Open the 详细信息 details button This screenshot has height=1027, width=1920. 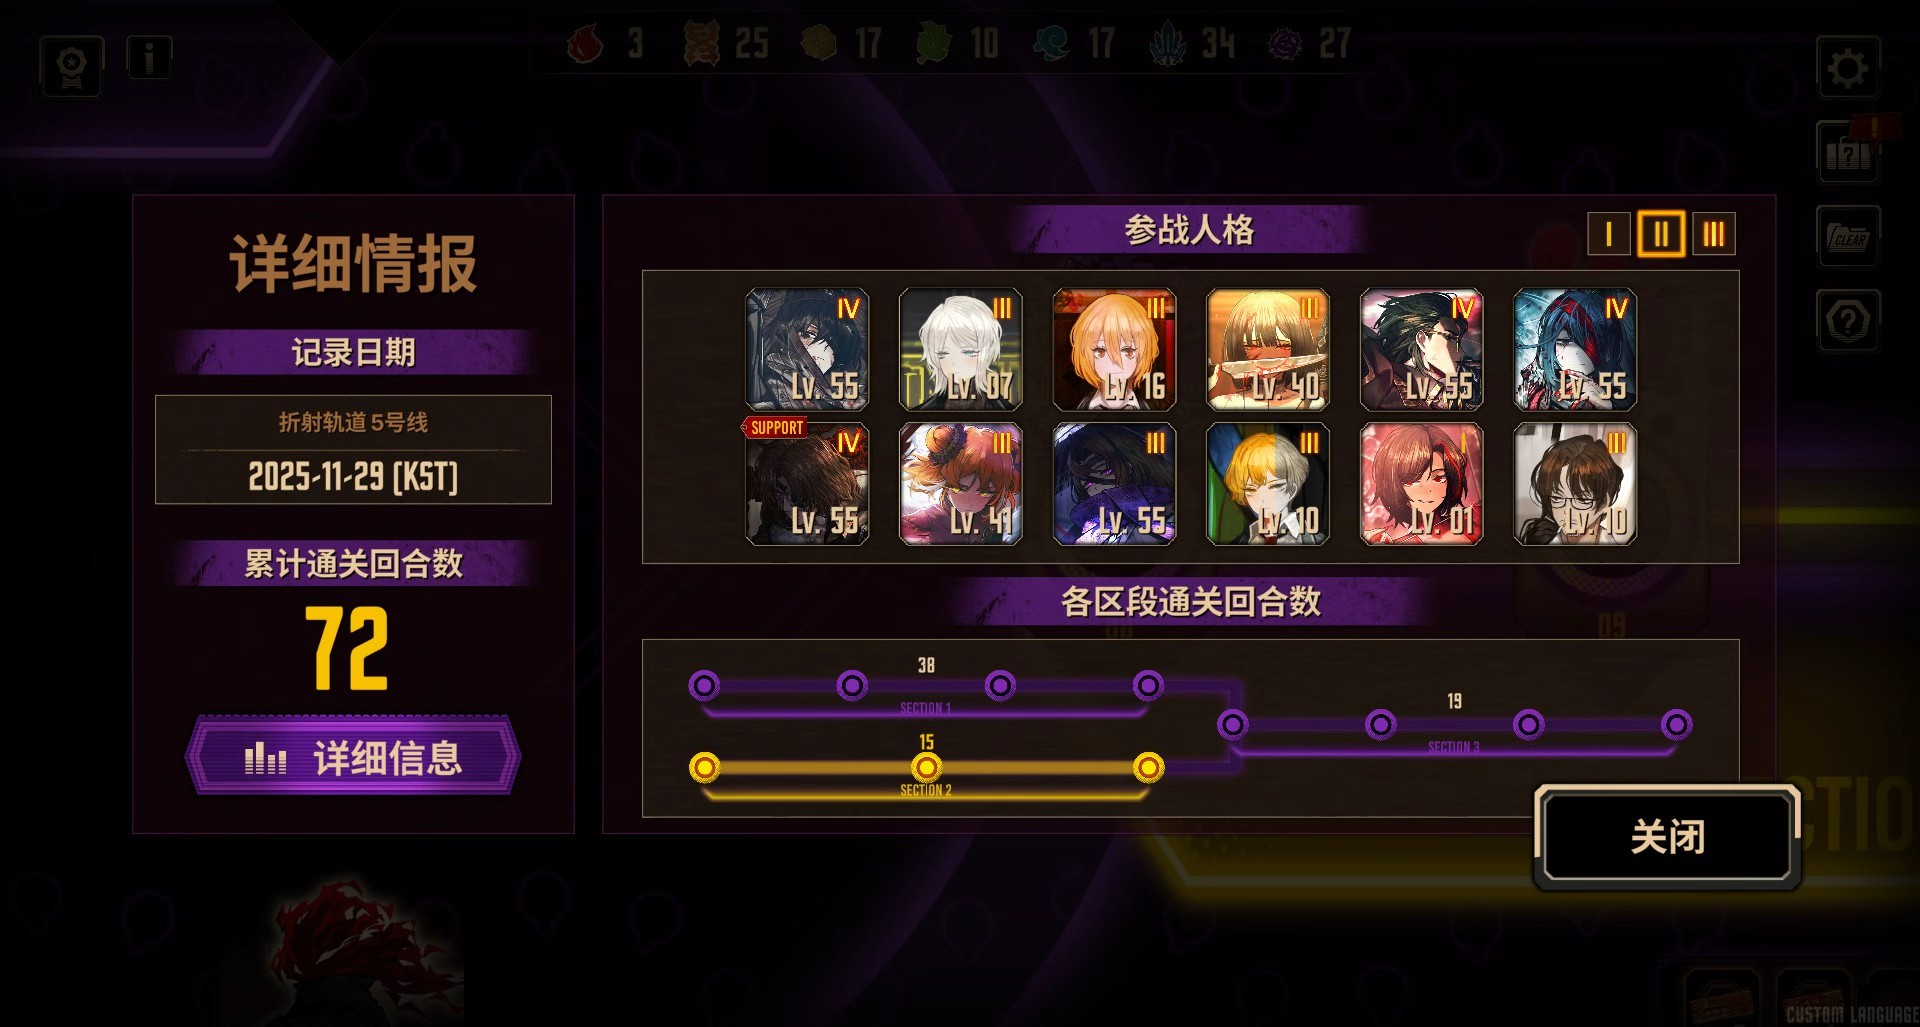point(353,757)
